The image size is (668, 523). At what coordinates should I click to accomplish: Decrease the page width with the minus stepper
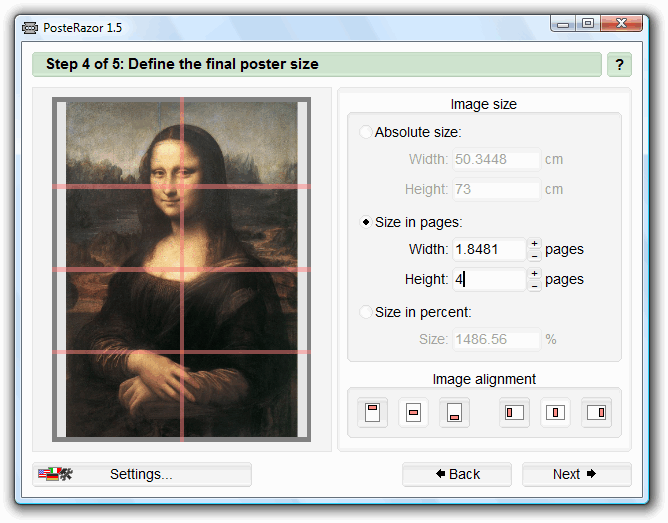[x=534, y=256]
